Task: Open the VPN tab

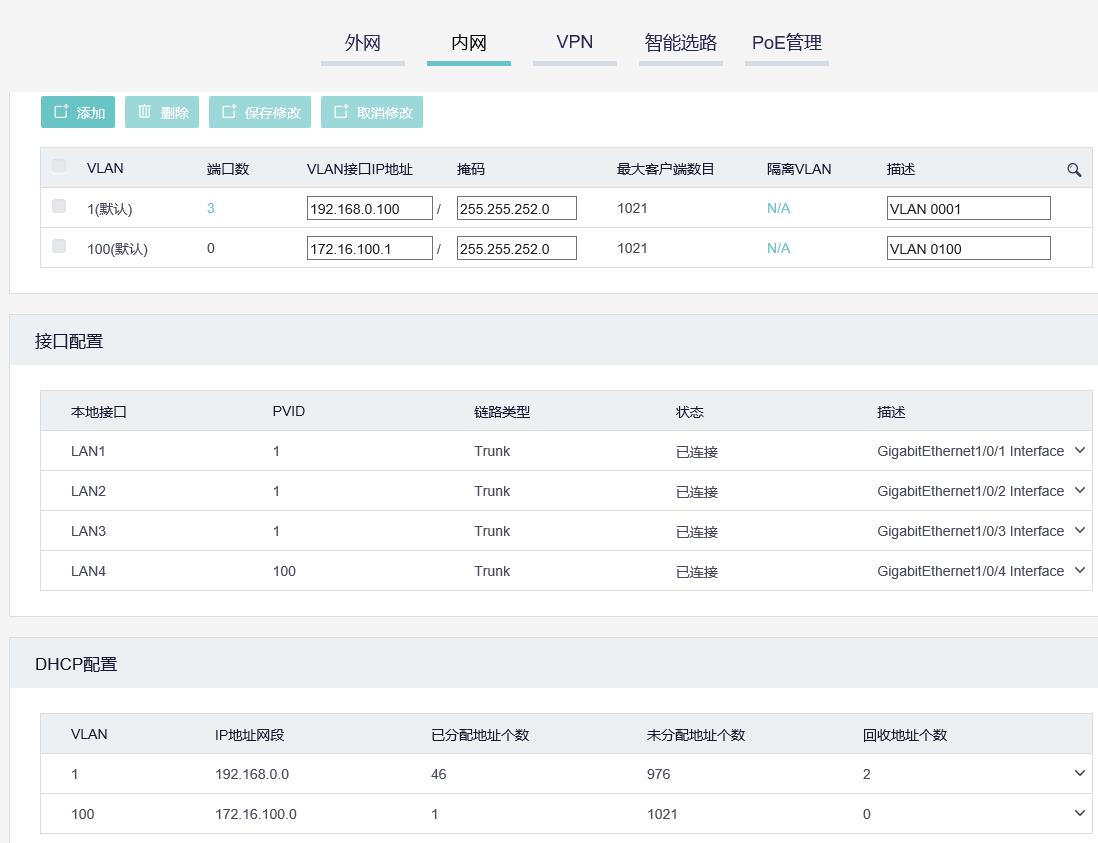Action: pos(575,43)
